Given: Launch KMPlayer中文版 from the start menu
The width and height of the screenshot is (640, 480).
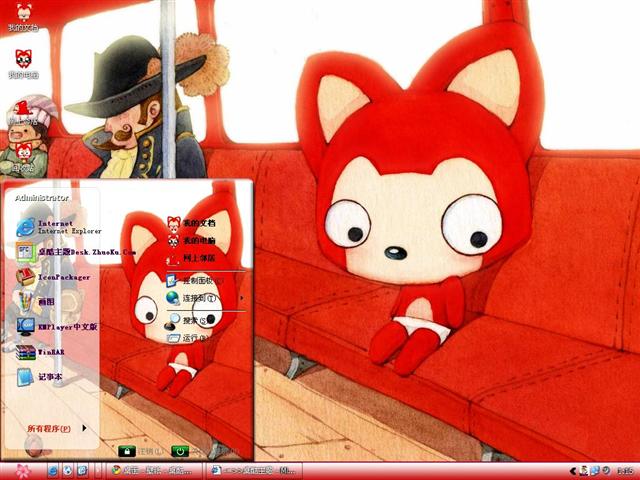Looking at the screenshot, I should [57, 327].
